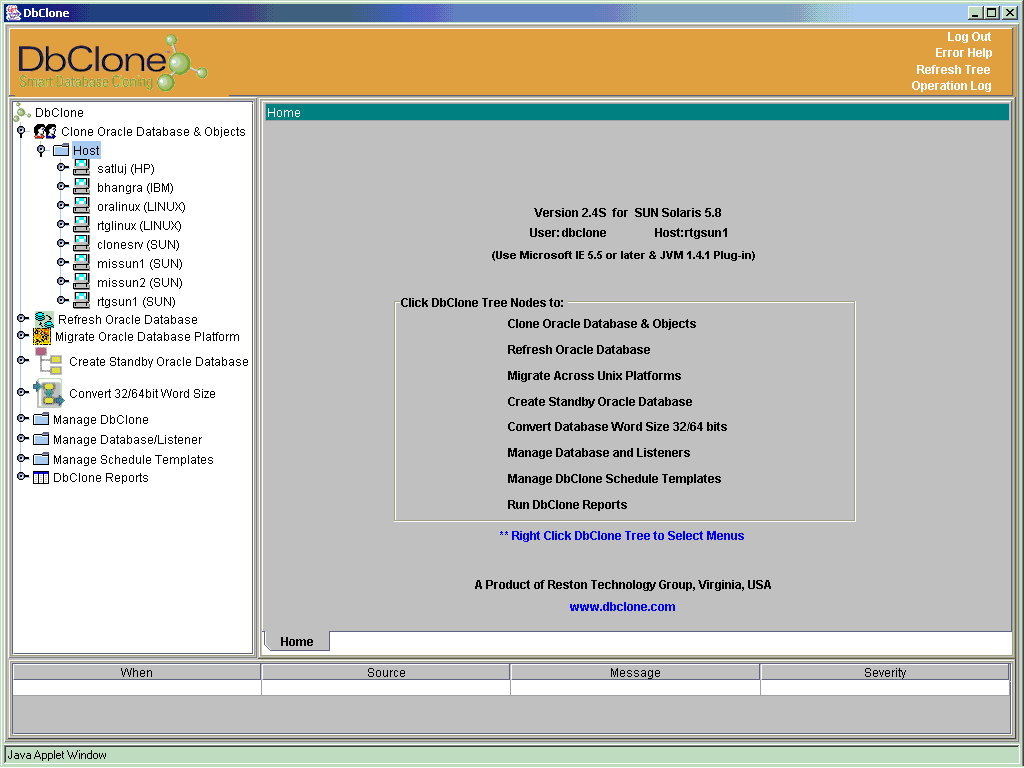Expand the DbClone Reports node
Viewport: 1024px width, 768px height.
tap(22, 476)
